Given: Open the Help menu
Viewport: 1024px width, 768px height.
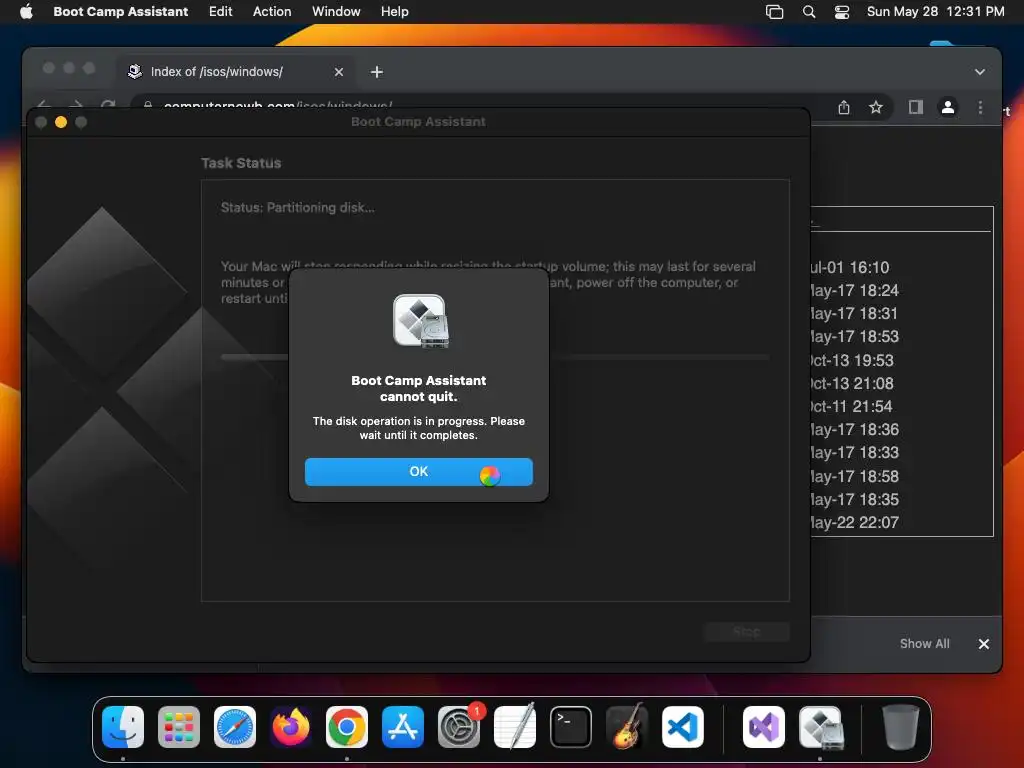Looking at the screenshot, I should point(394,12).
